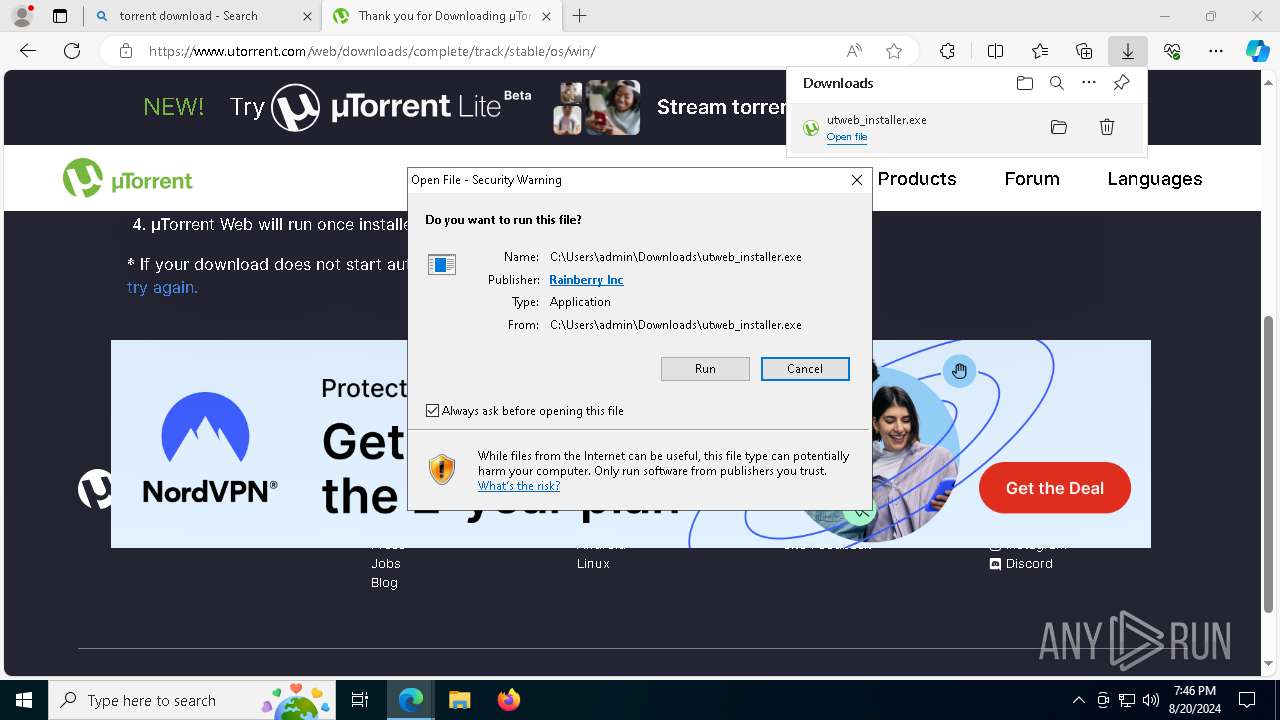The image size is (1280, 720).
Task: Open Products menu on uTorrent site
Action: 917,179
